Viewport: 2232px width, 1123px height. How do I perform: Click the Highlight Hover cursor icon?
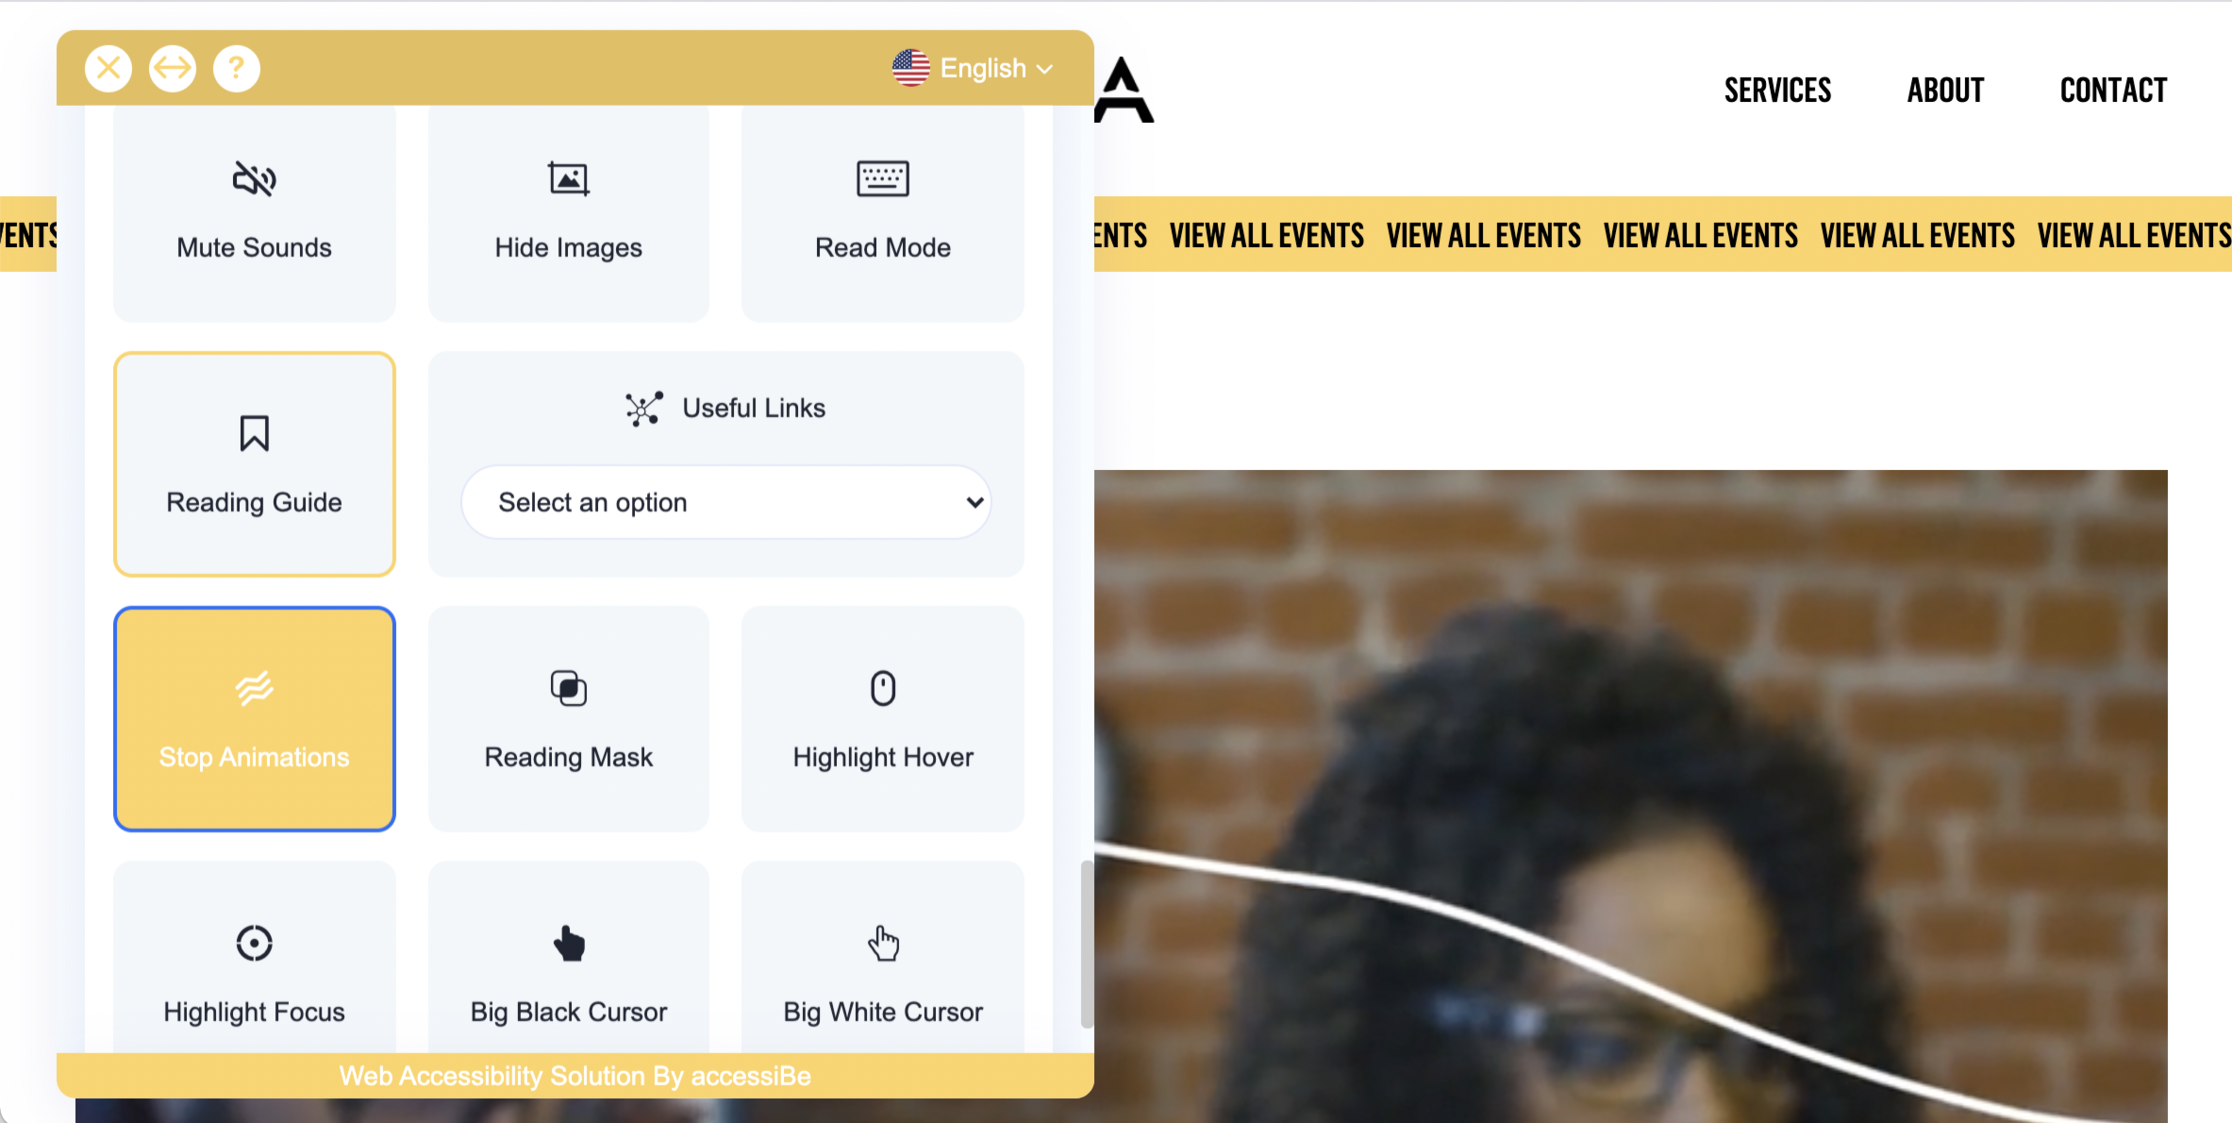[x=883, y=689]
